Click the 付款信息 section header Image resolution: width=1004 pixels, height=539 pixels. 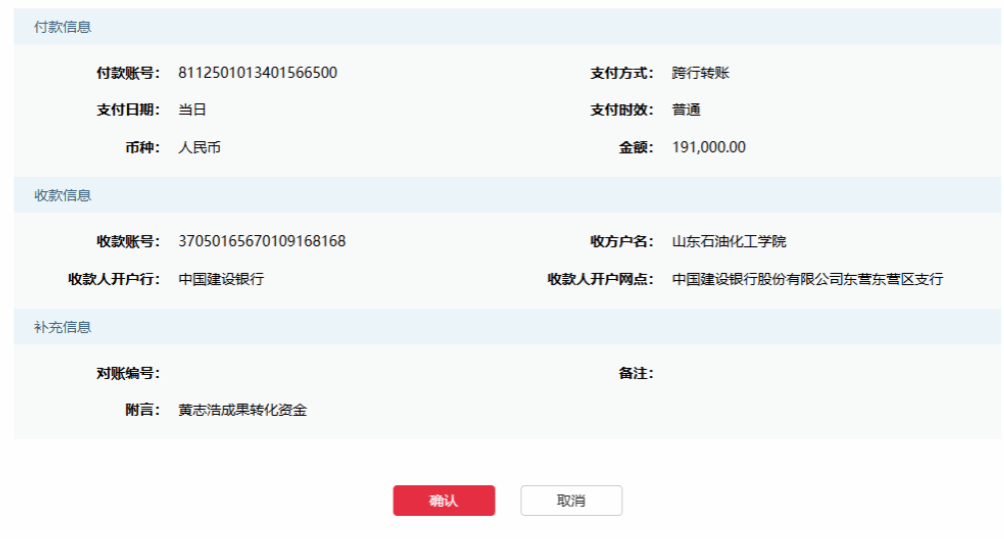(63, 27)
